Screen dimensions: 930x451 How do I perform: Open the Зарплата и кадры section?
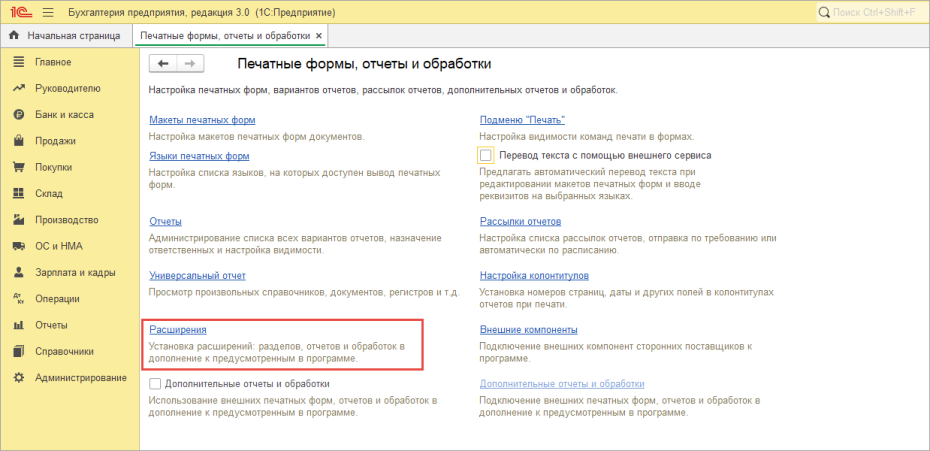tap(70, 272)
